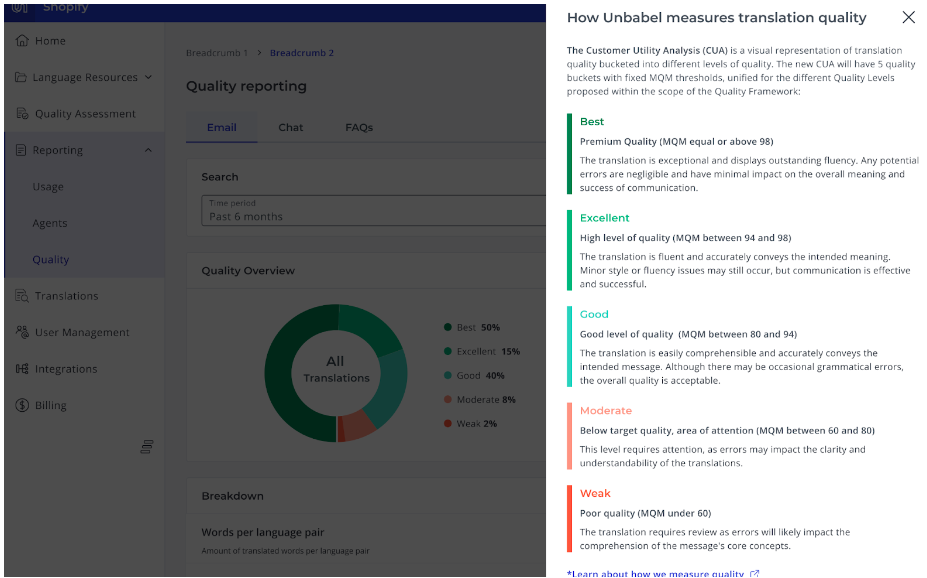
Task: Click the Moderate legend color dot
Action: point(448,400)
